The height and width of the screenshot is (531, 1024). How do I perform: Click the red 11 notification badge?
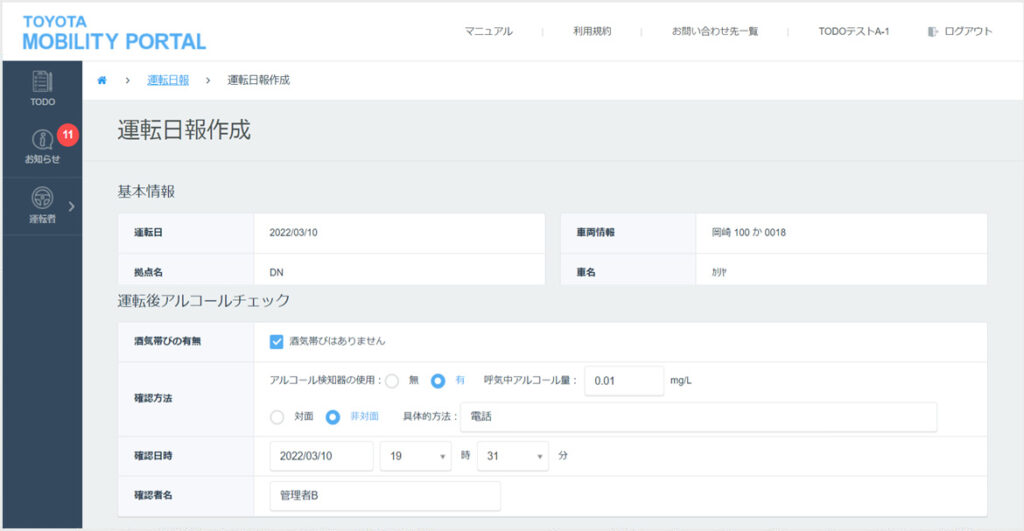tap(68, 133)
